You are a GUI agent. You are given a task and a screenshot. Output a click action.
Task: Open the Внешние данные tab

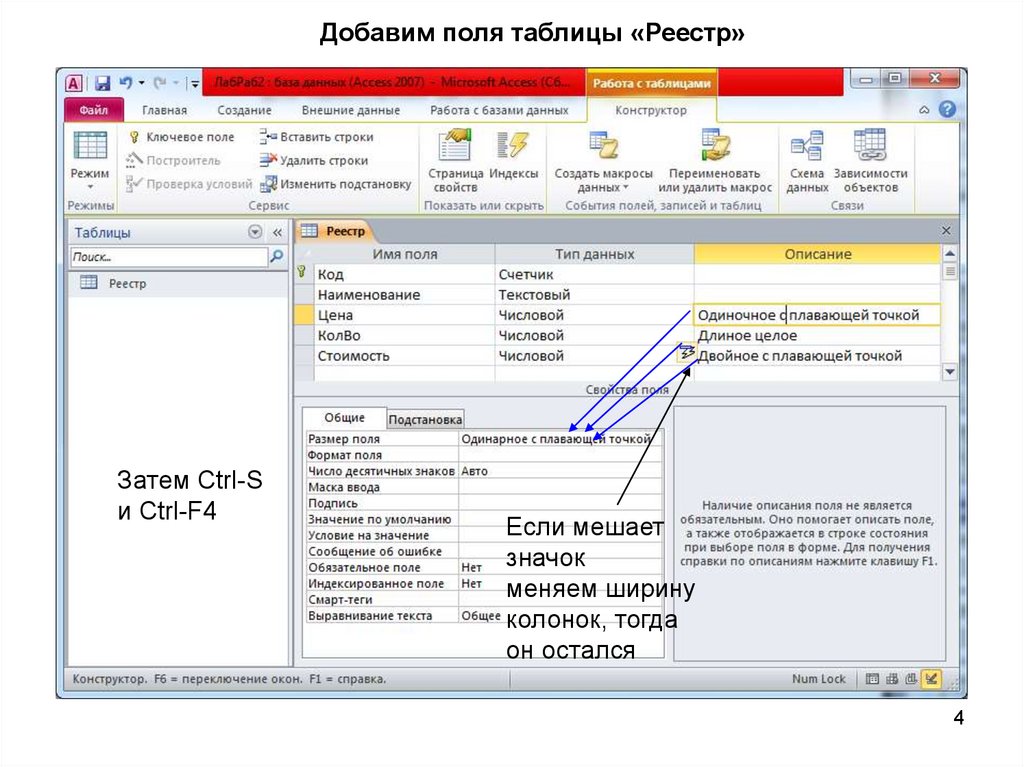(x=351, y=110)
